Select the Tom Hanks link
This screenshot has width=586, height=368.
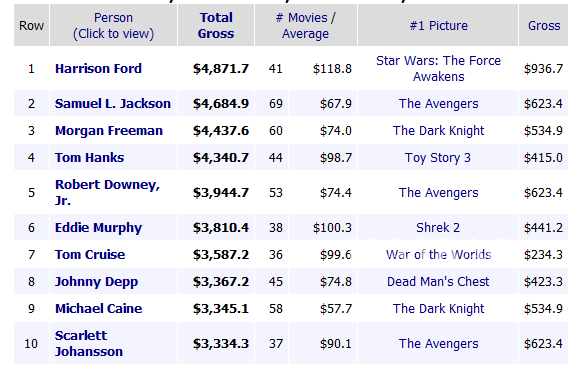pyautogui.click(x=89, y=158)
